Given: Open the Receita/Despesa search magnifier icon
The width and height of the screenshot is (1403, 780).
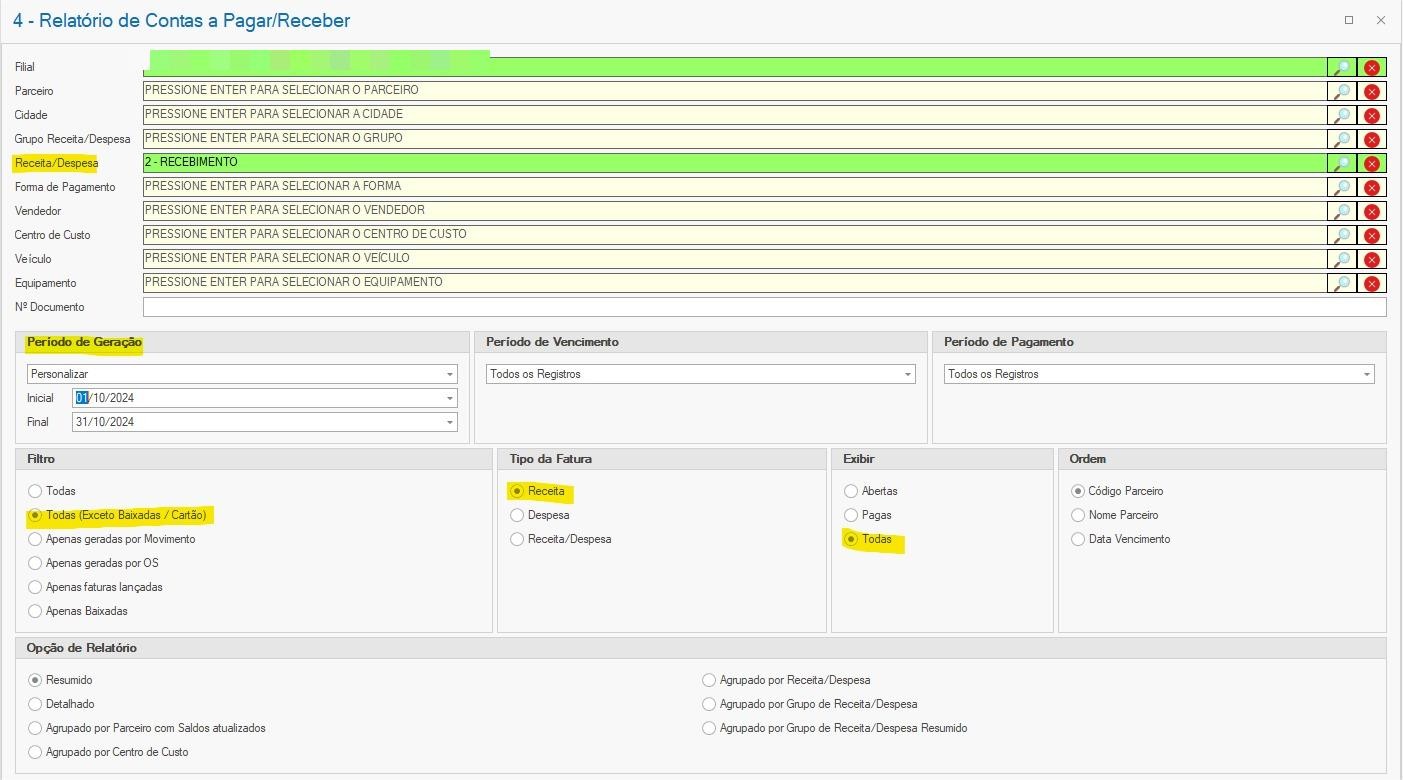Looking at the screenshot, I should pyautogui.click(x=1342, y=163).
